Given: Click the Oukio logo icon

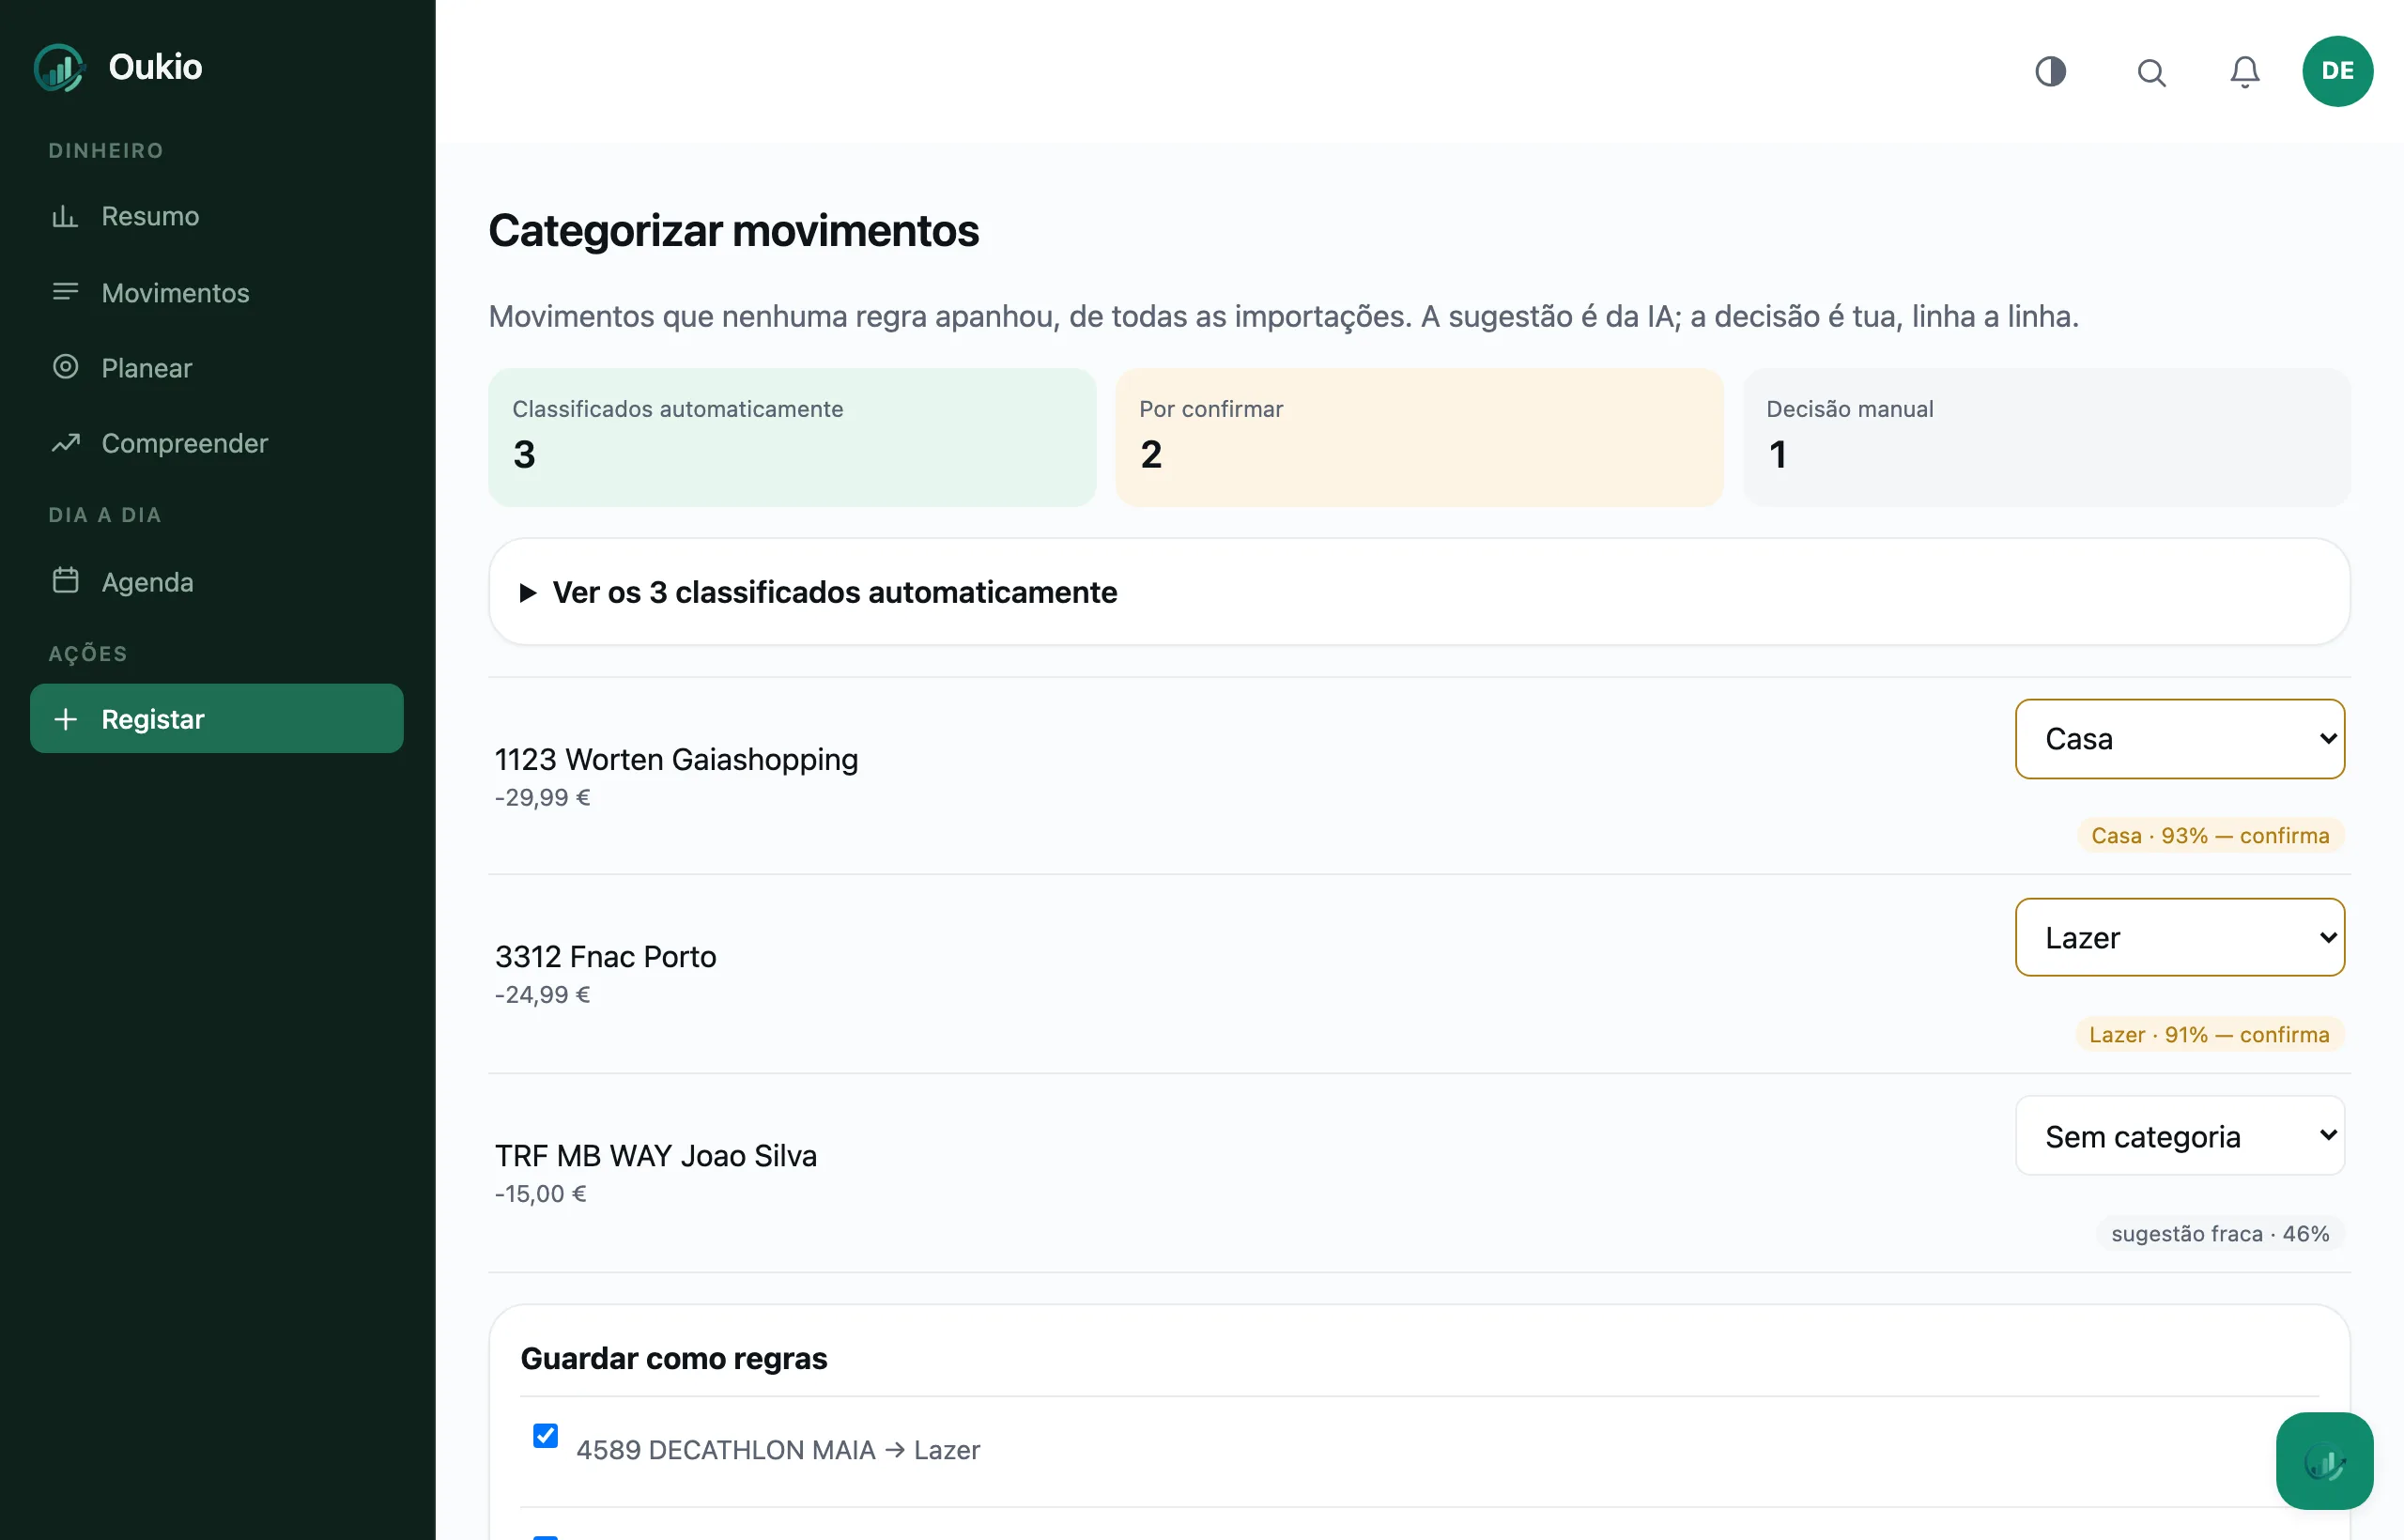Looking at the screenshot, I should point(59,68).
